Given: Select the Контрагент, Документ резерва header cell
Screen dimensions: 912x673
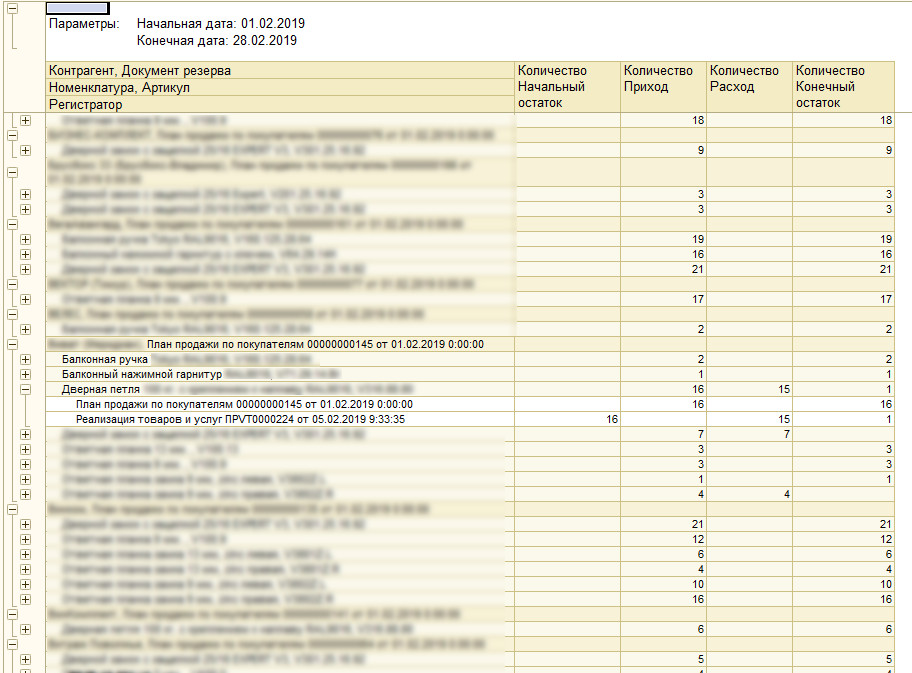Looking at the screenshot, I should (x=140, y=71).
